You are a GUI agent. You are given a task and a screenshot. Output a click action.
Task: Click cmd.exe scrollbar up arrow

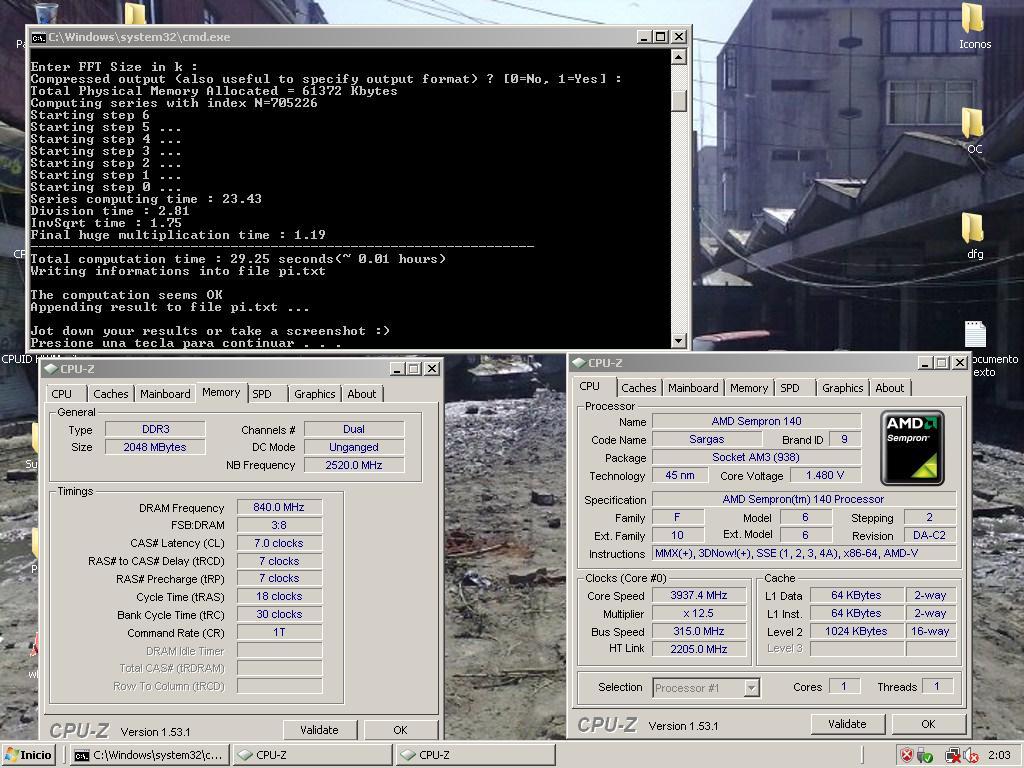[x=679, y=57]
